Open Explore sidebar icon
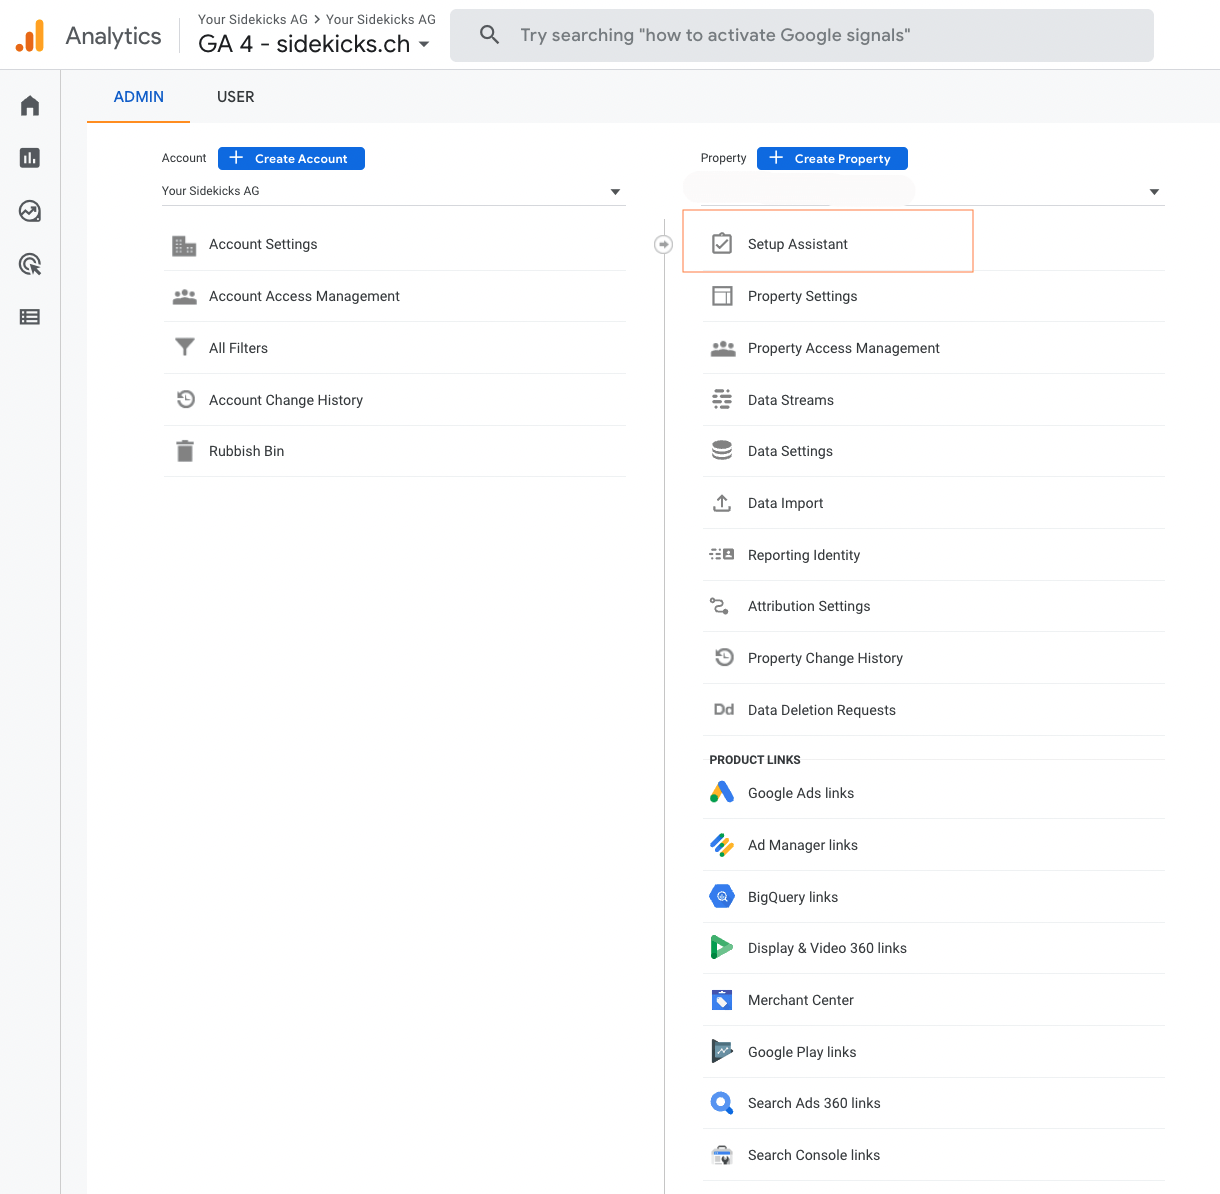Screen dimensions: 1220x1194 pyautogui.click(x=30, y=211)
